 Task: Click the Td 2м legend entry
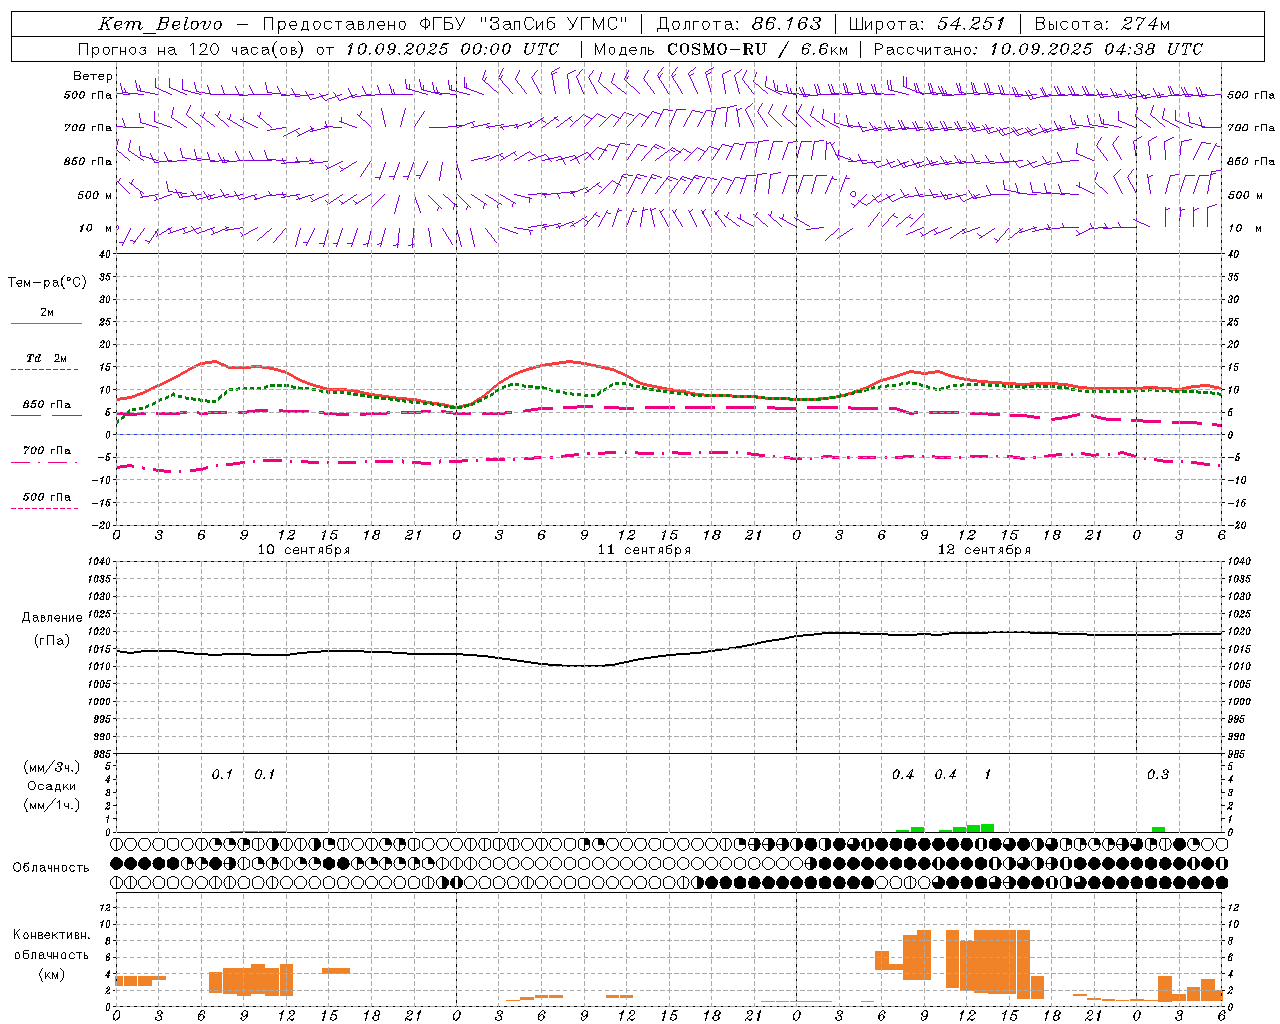(x=46, y=358)
